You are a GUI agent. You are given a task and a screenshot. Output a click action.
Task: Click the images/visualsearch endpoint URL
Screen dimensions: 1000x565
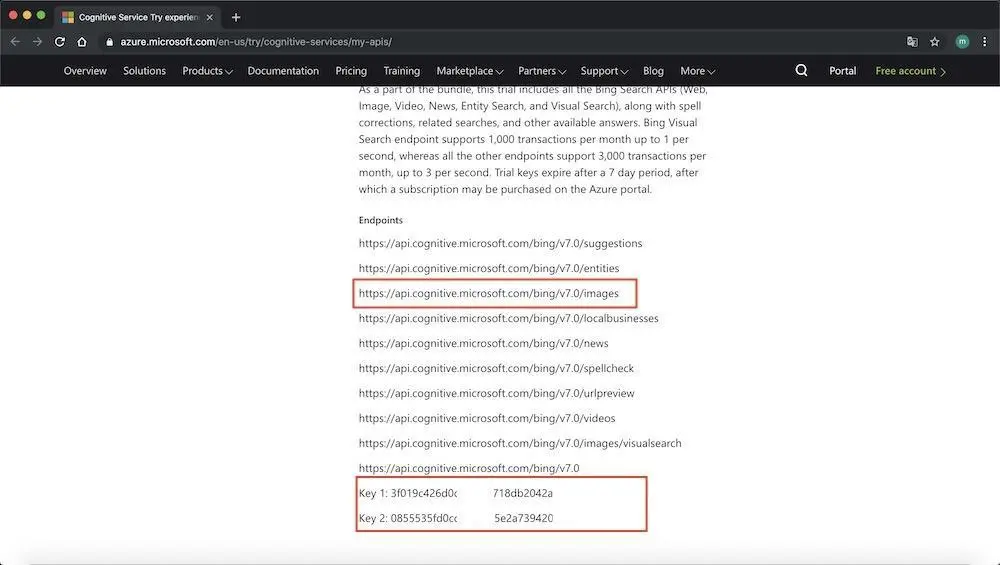tap(520, 443)
